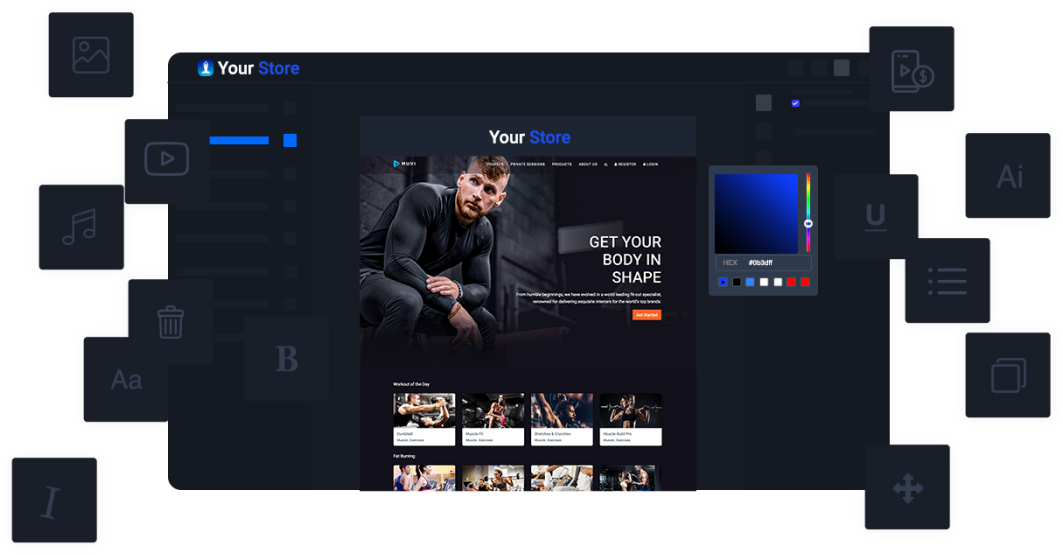Click the music note audio icon
The image size is (1063, 555).
pyautogui.click(x=80, y=227)
